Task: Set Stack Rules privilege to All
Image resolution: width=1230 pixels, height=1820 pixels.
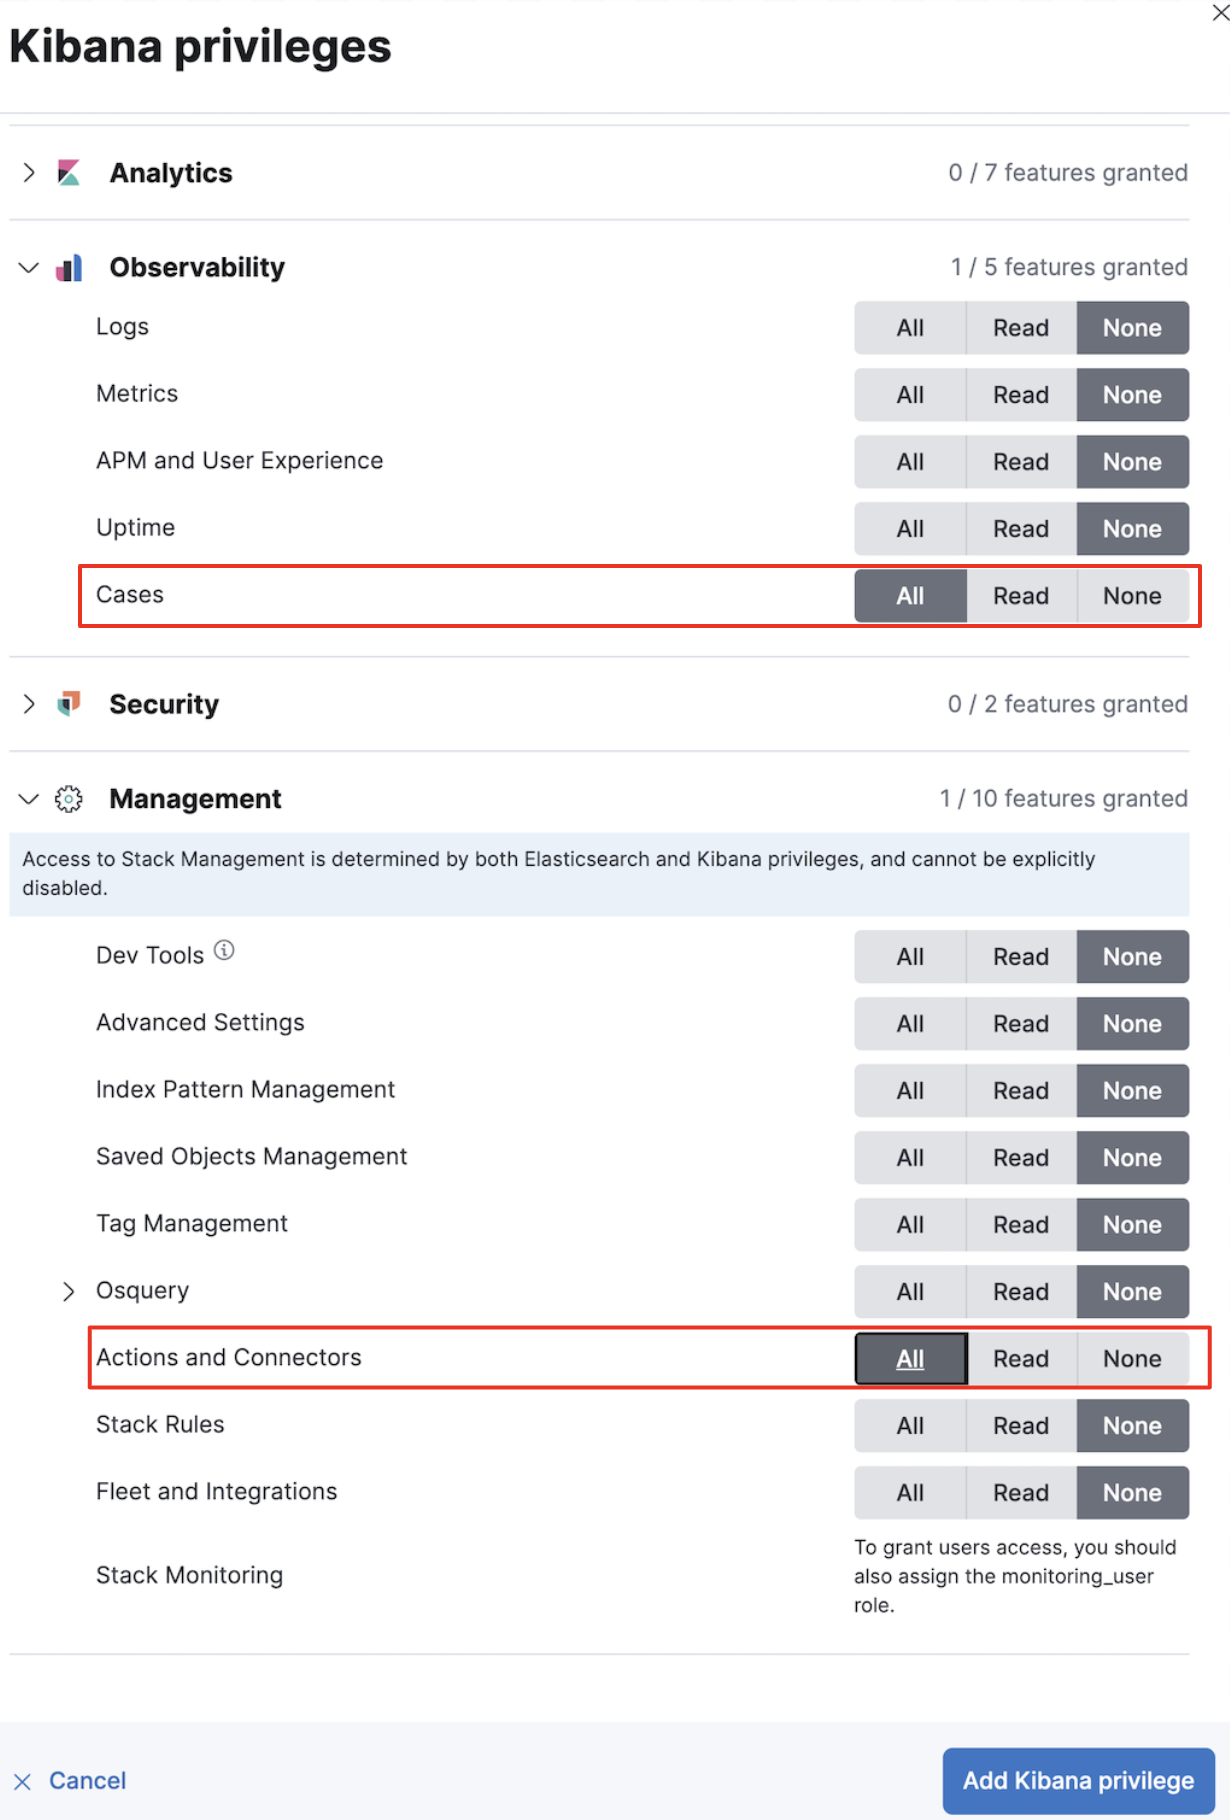Action: 910,1426
